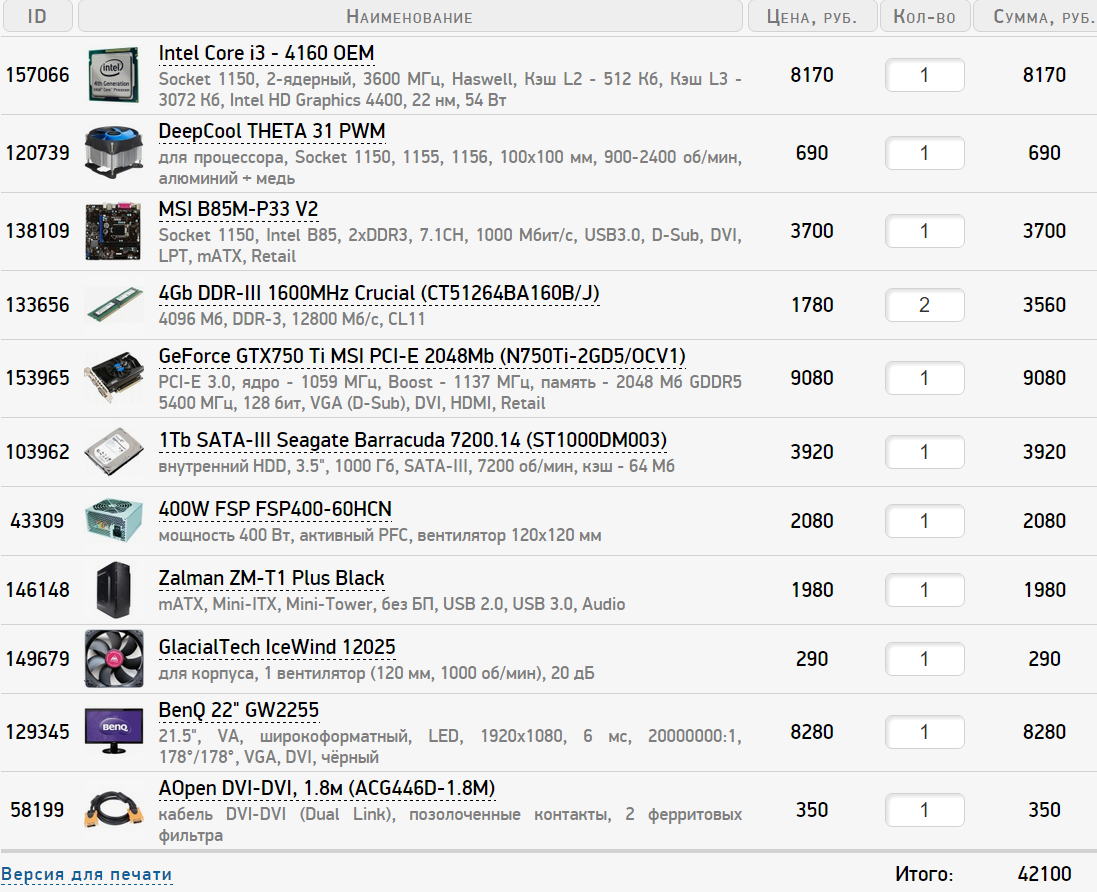Select product ID 138109
This screenshot has height=892, width=1097.
point(38,231)
